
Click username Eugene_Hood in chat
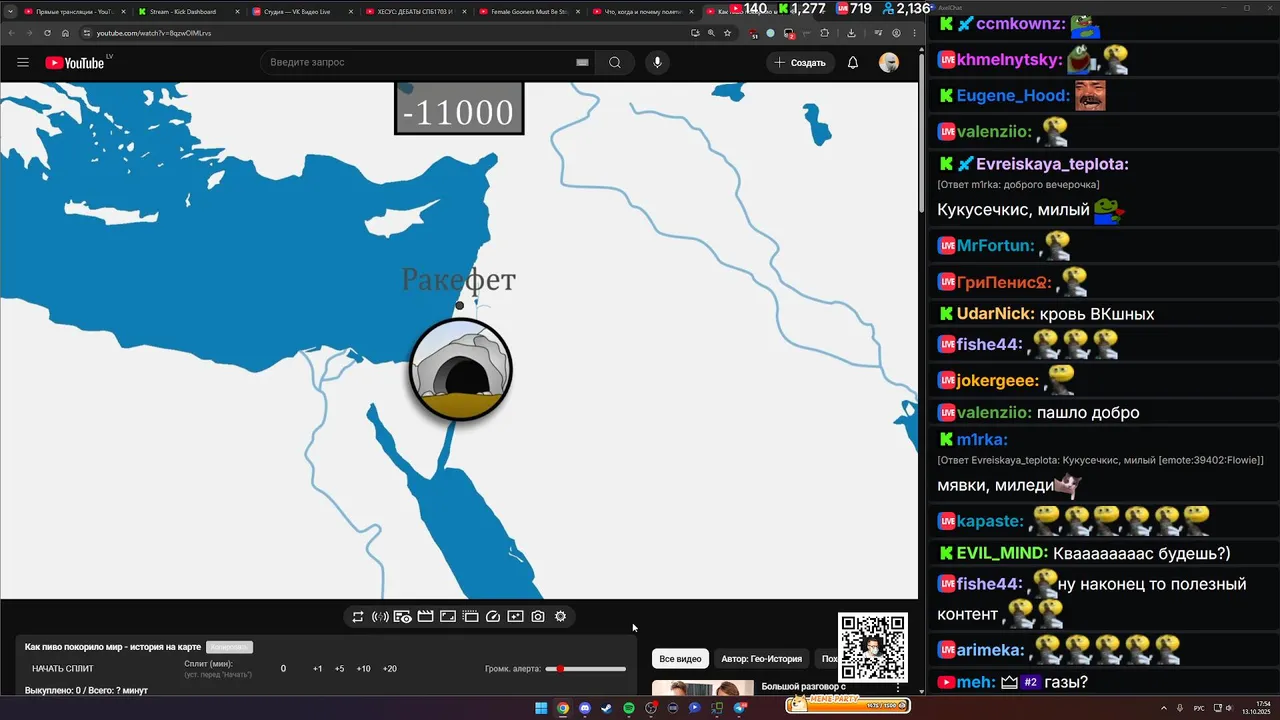point(1013,96)
